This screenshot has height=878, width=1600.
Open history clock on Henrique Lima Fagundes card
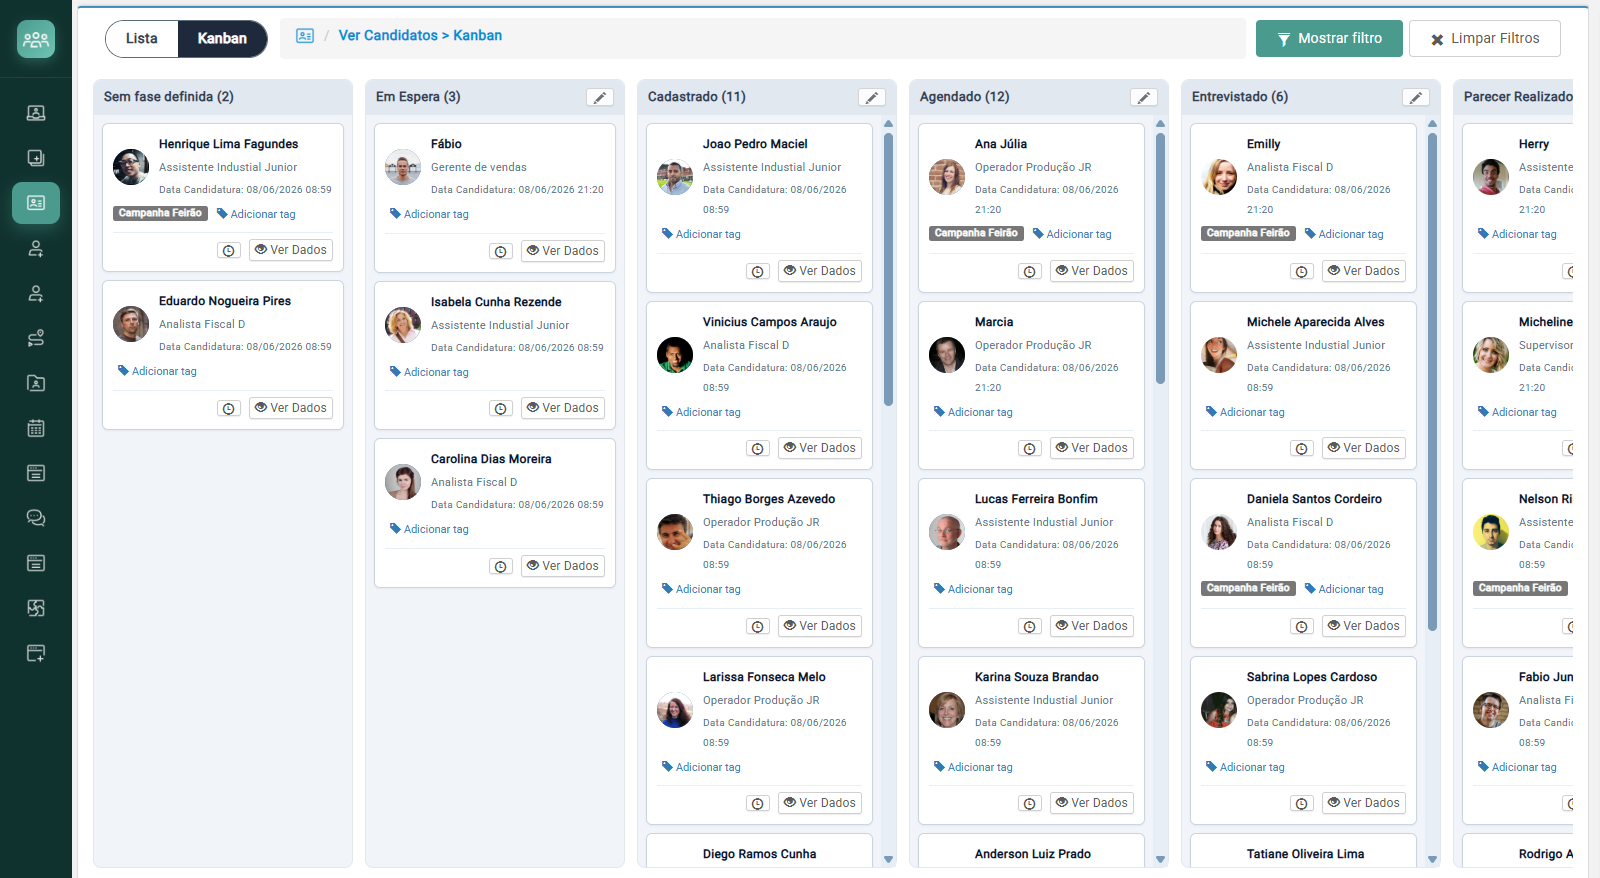click(229, 251)
